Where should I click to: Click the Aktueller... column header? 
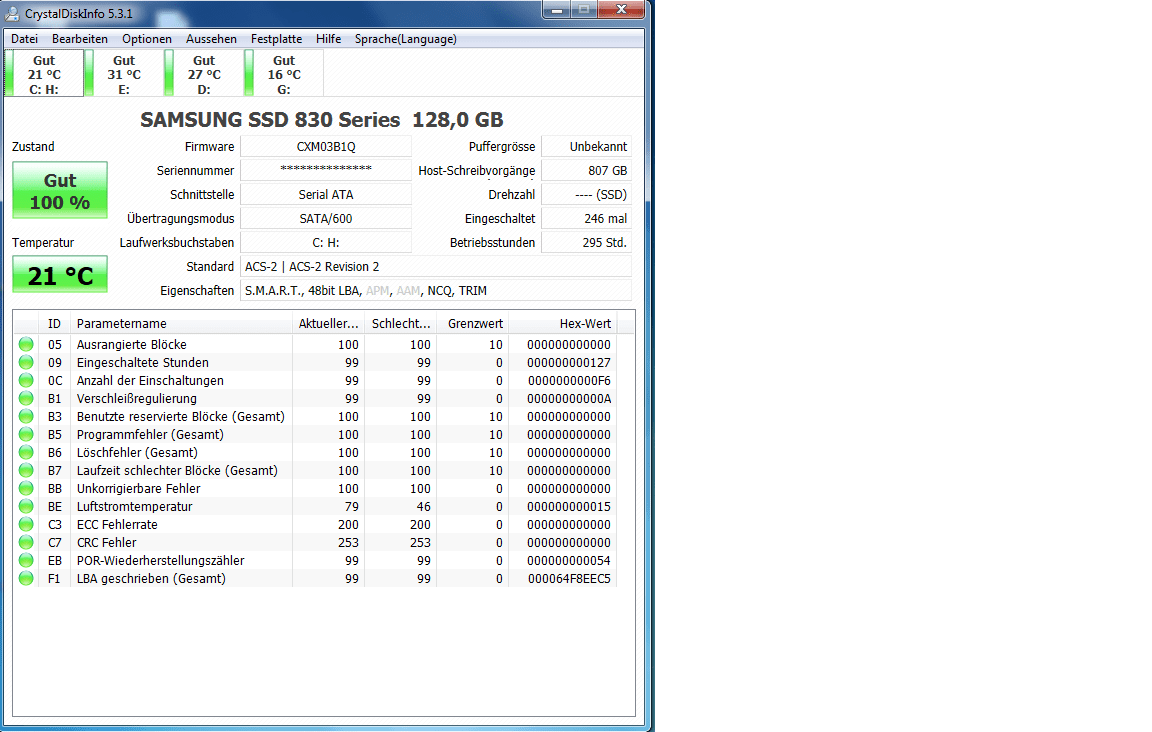click(x=328, y=323)
